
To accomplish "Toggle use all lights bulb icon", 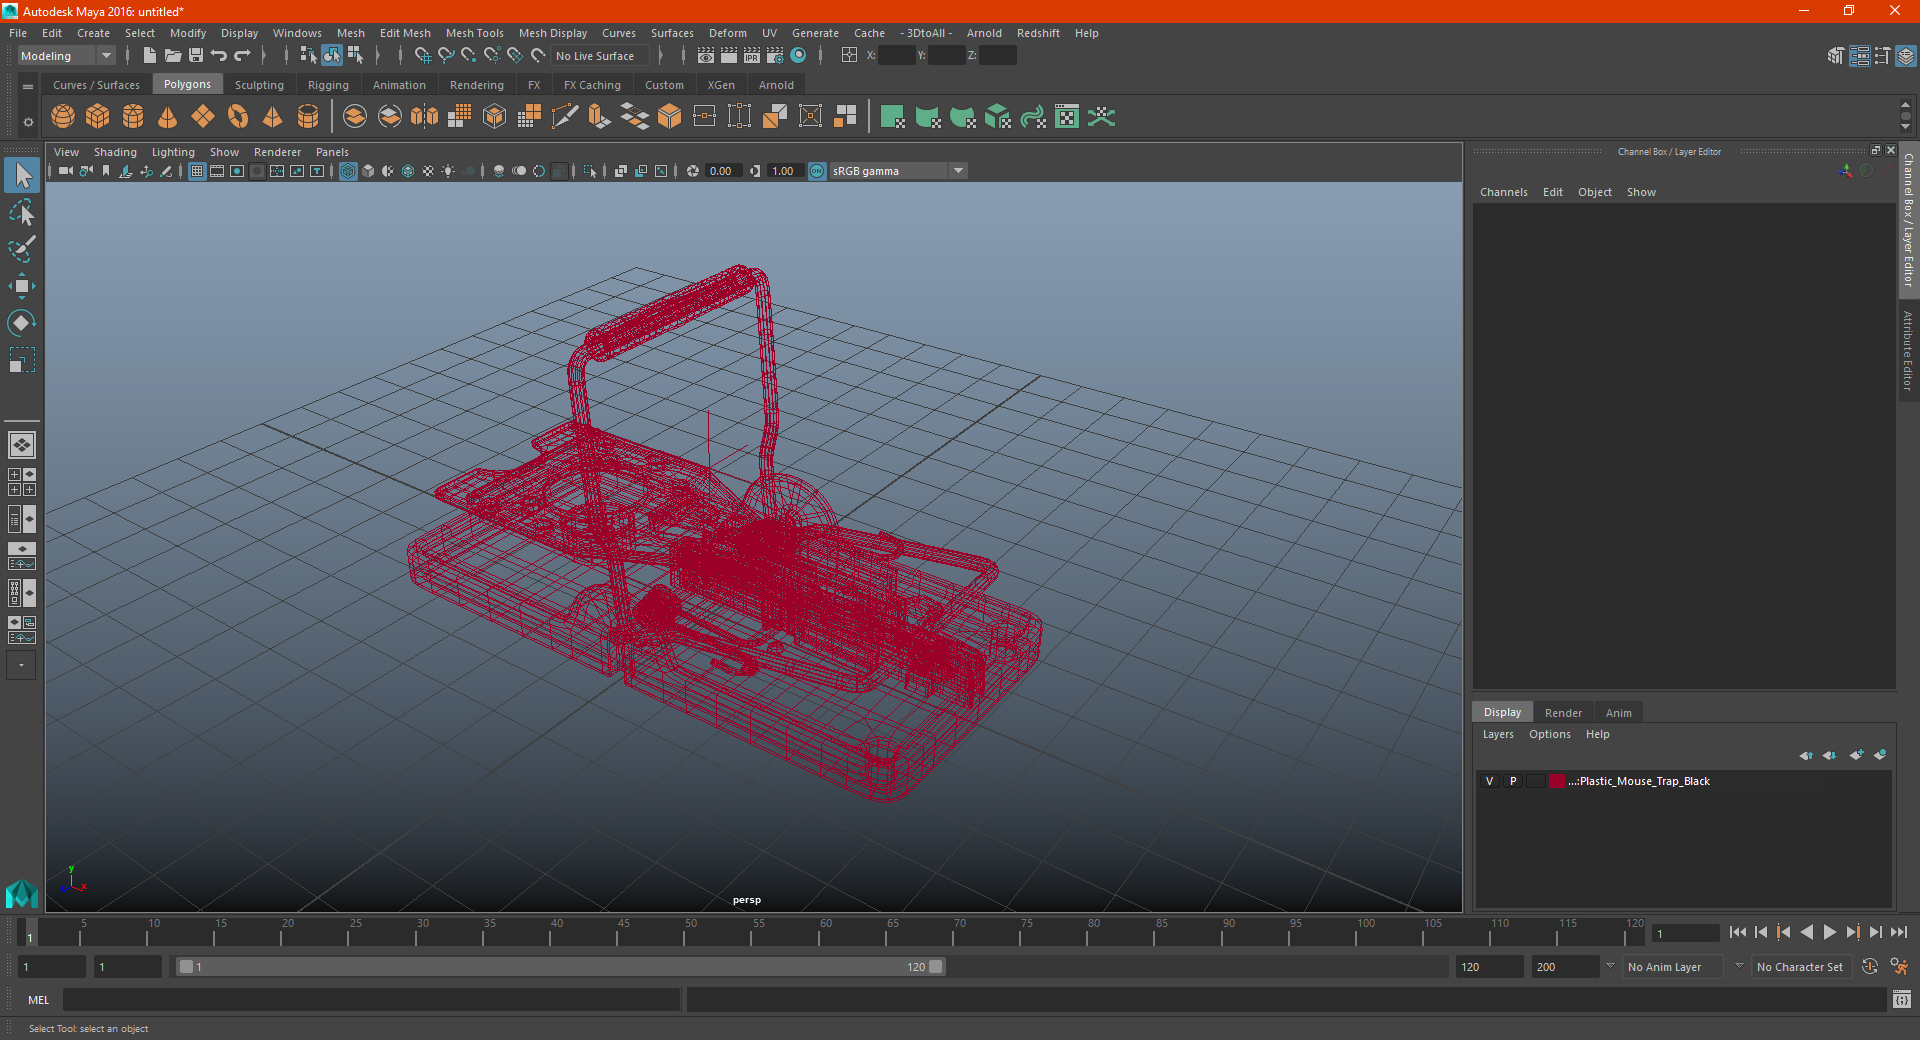I will point(448,171).
